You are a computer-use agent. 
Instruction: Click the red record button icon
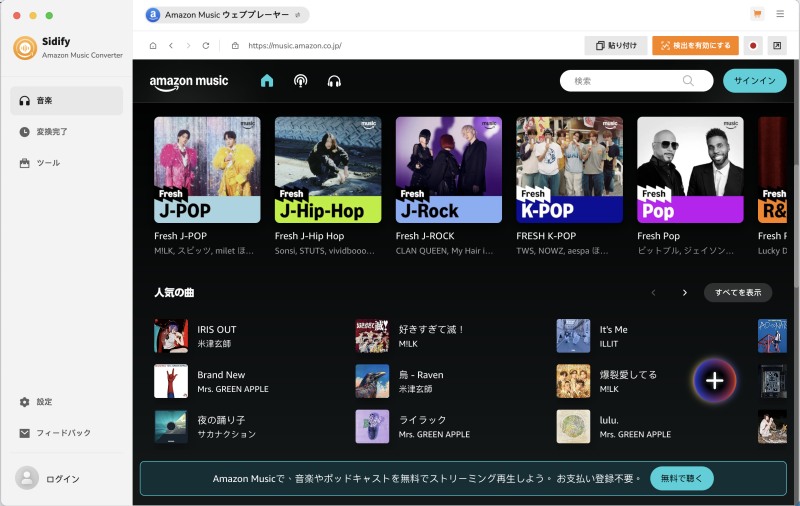(x=753, y=45)
